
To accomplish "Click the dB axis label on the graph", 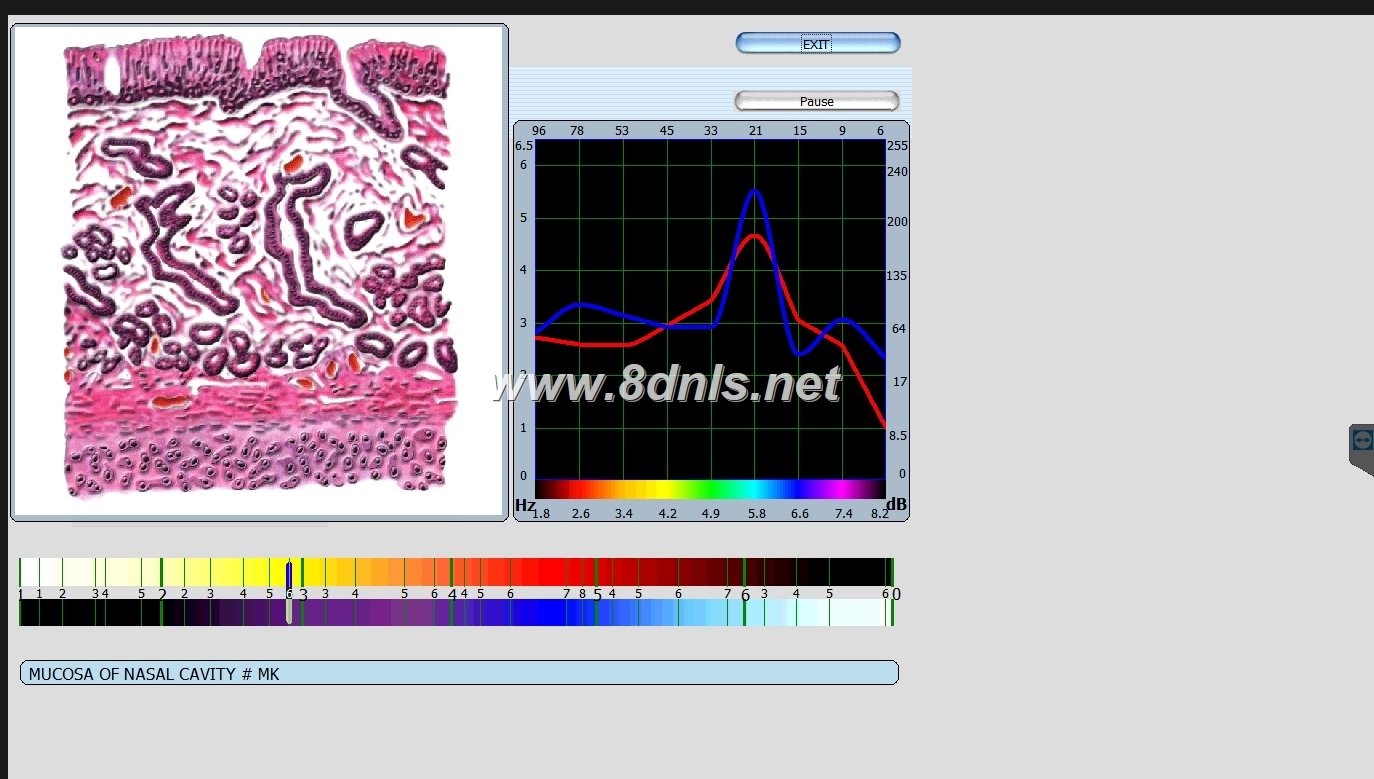I will 895,505.
